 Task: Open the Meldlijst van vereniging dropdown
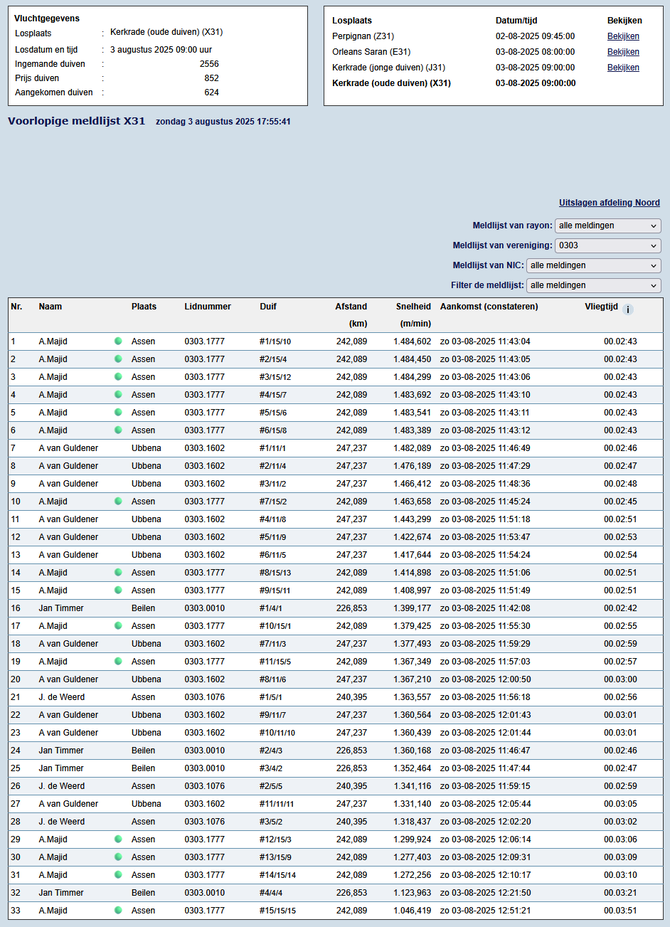(607, 246)
